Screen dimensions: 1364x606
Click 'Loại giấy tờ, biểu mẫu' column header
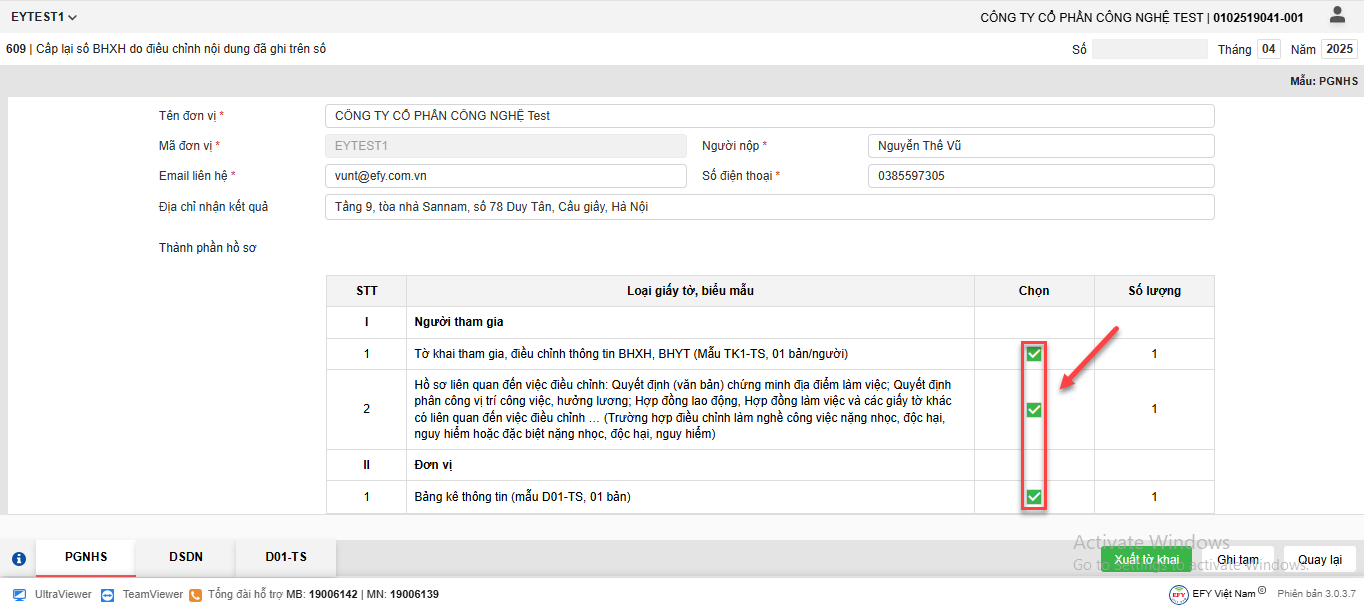(690, 291)
